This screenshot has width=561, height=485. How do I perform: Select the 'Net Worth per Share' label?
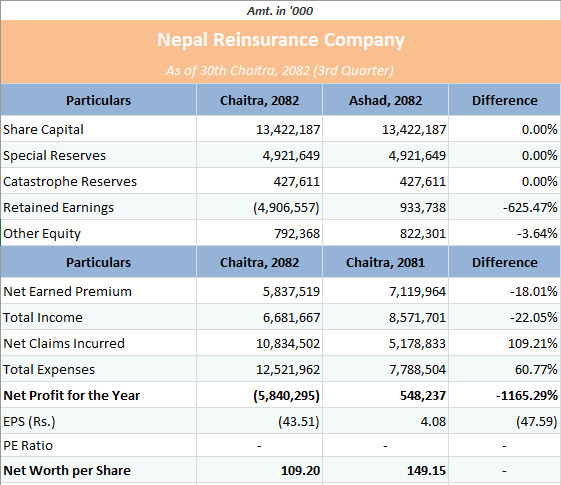(67, 471)
